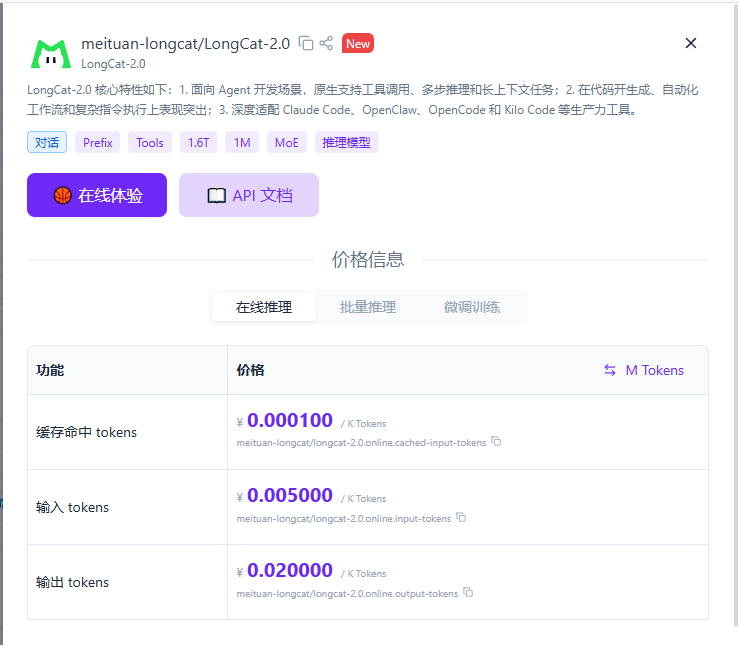Screen dimensions: 739x645
Task: Toggle price unit to M Tokens
Action: click(644, 370)
